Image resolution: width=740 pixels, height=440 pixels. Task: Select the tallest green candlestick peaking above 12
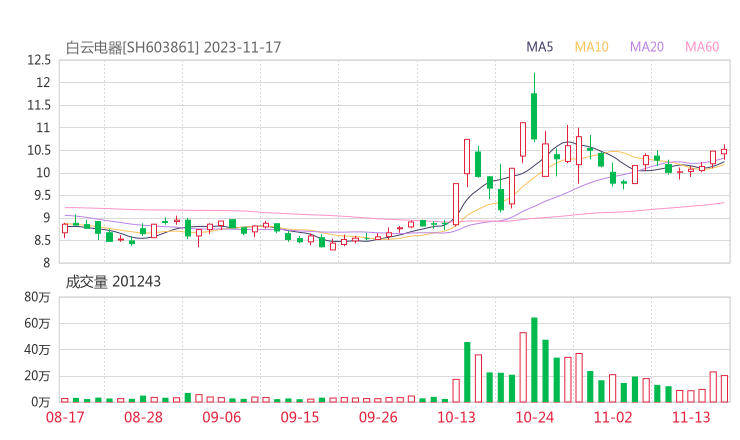click(534, 116)
